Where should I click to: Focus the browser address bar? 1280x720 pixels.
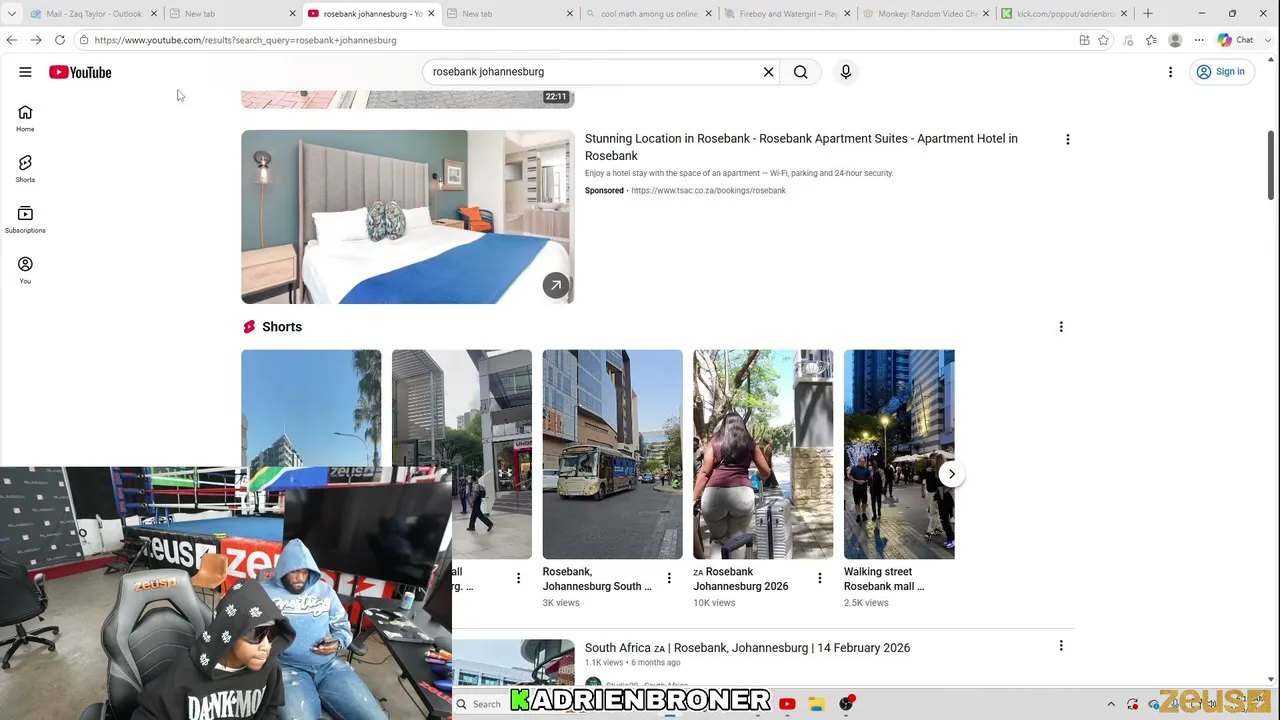[x=580, y=40]
